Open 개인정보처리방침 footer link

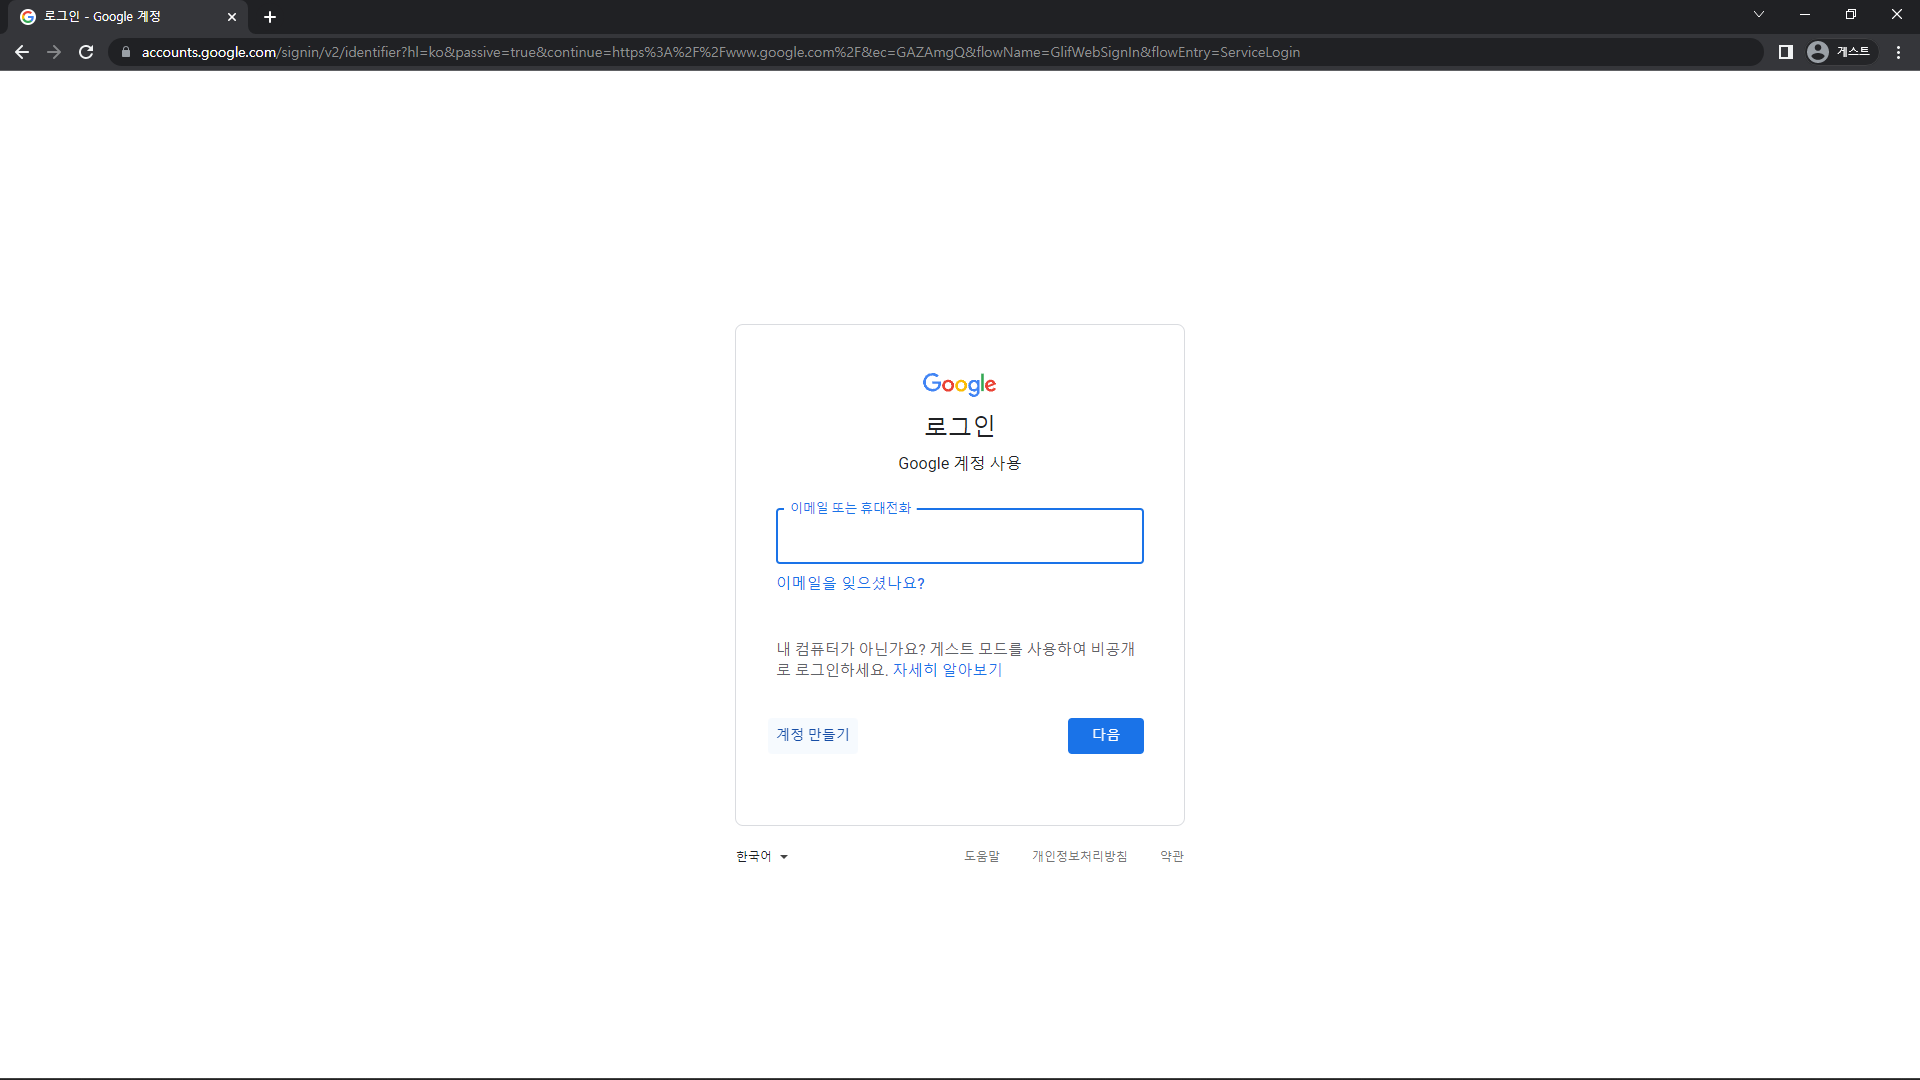click(x=1079, y=856)
